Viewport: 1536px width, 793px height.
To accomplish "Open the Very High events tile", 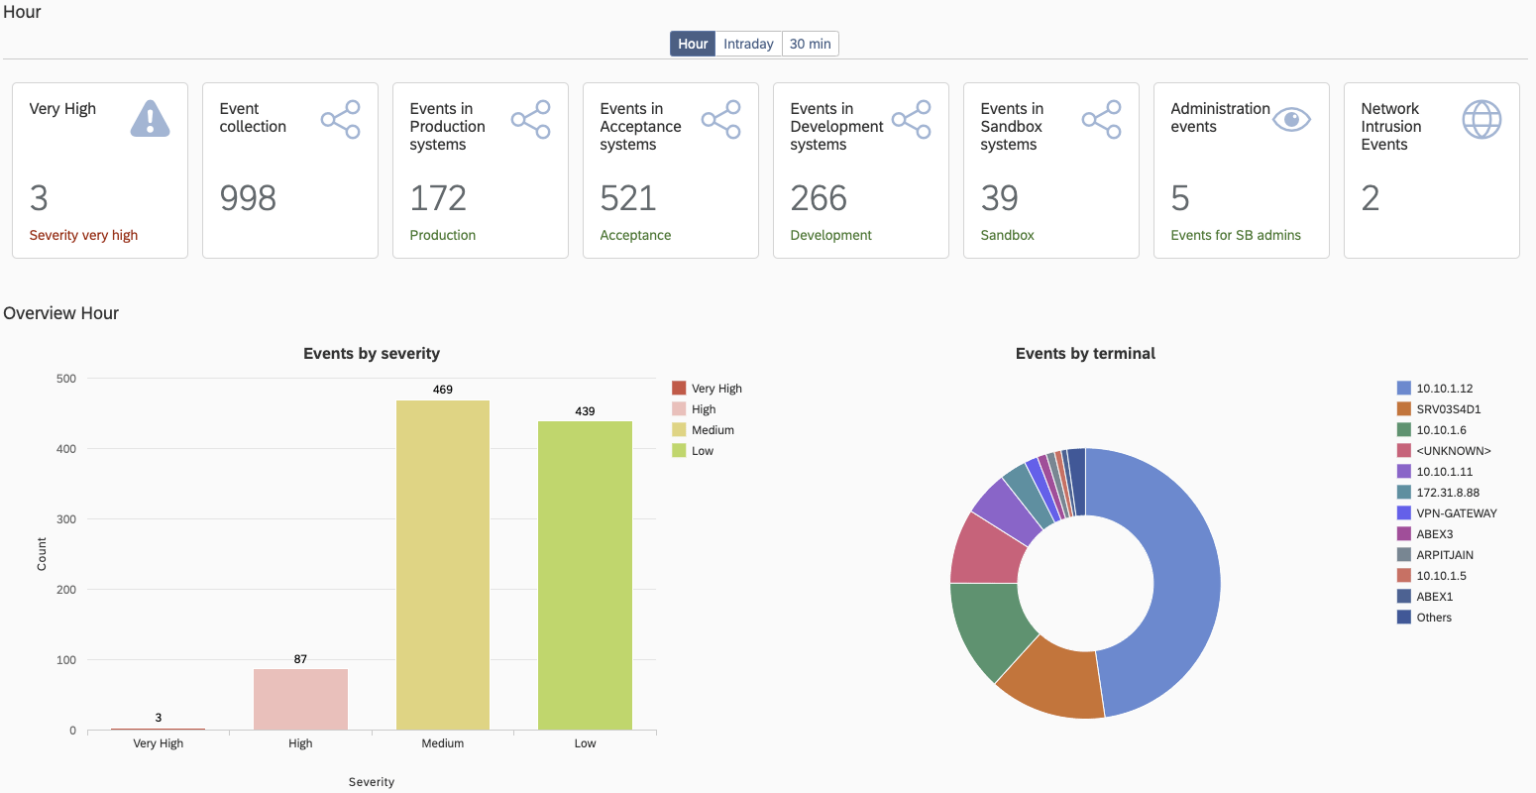I will 99,170.
